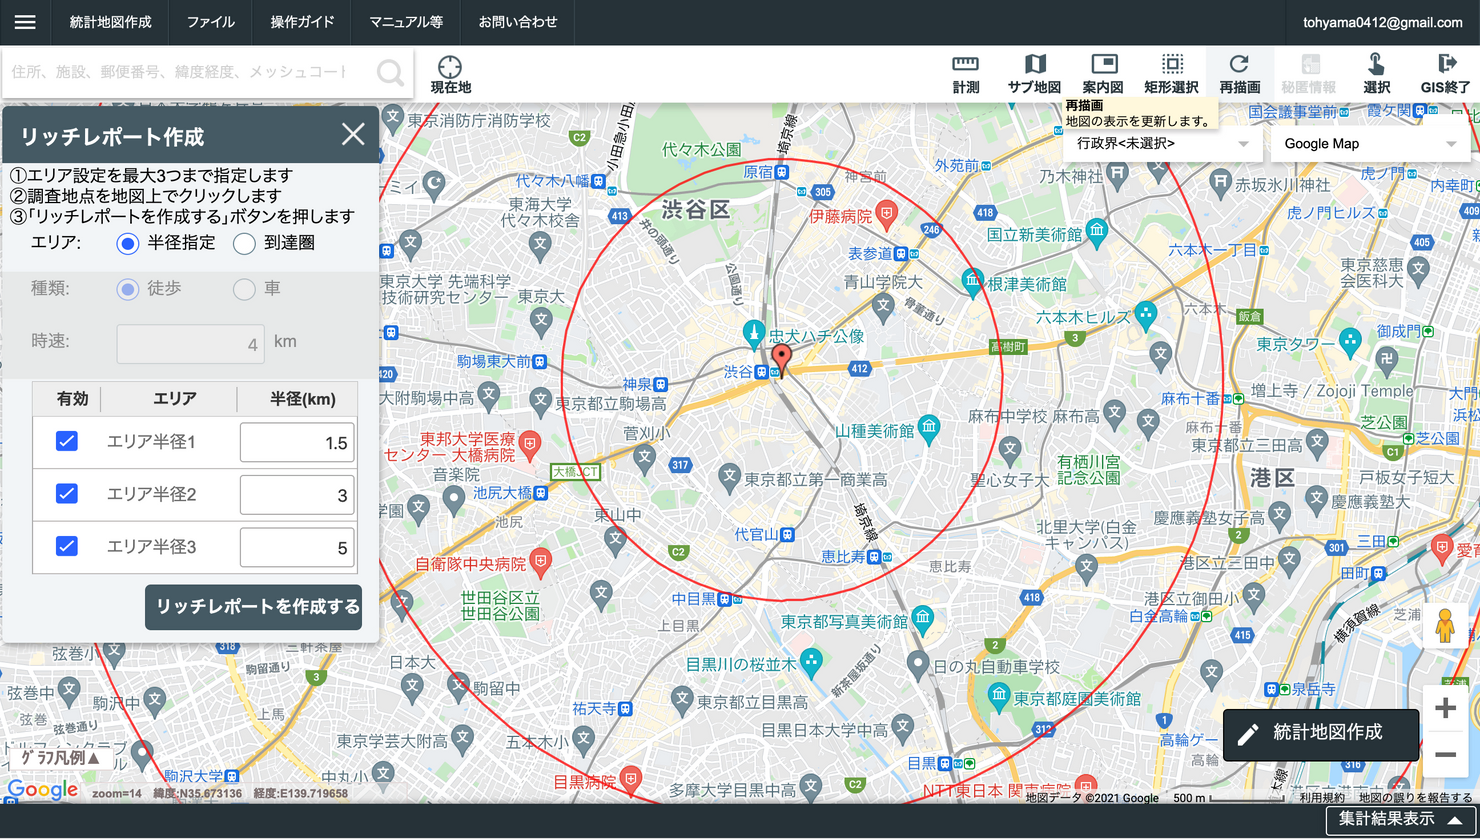Zoom out with the minus button
Screen dimensions: 1480x839
pos(1445,755)
